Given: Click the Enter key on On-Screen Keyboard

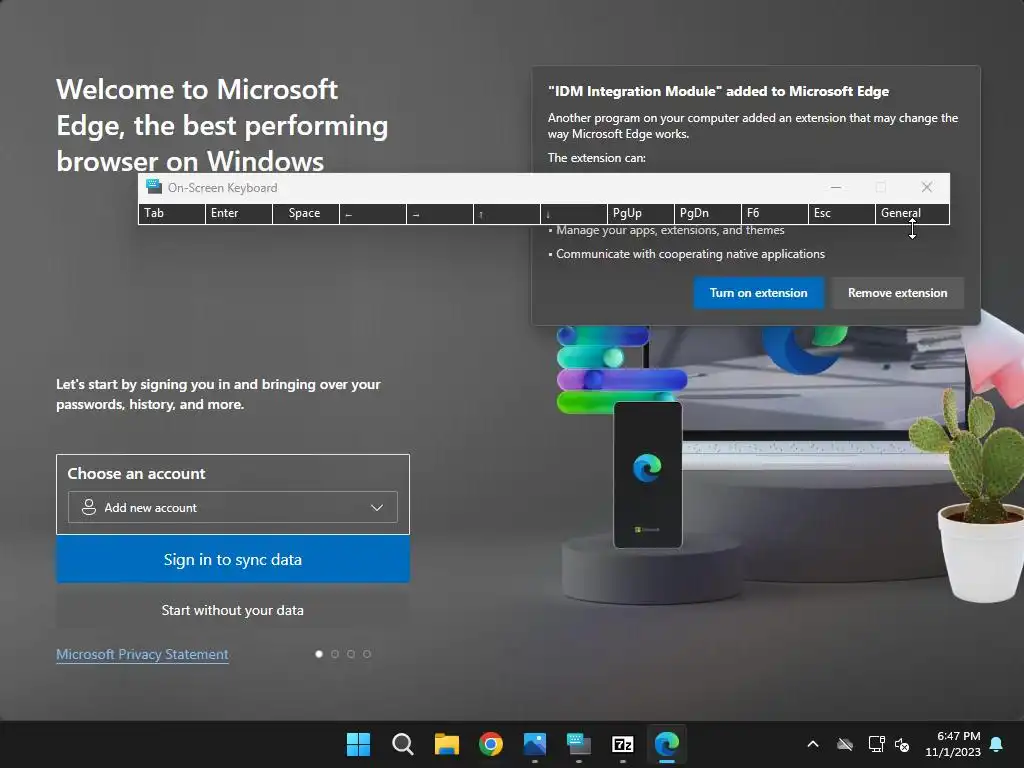Looking at the screenshot, I should [239, 214].
